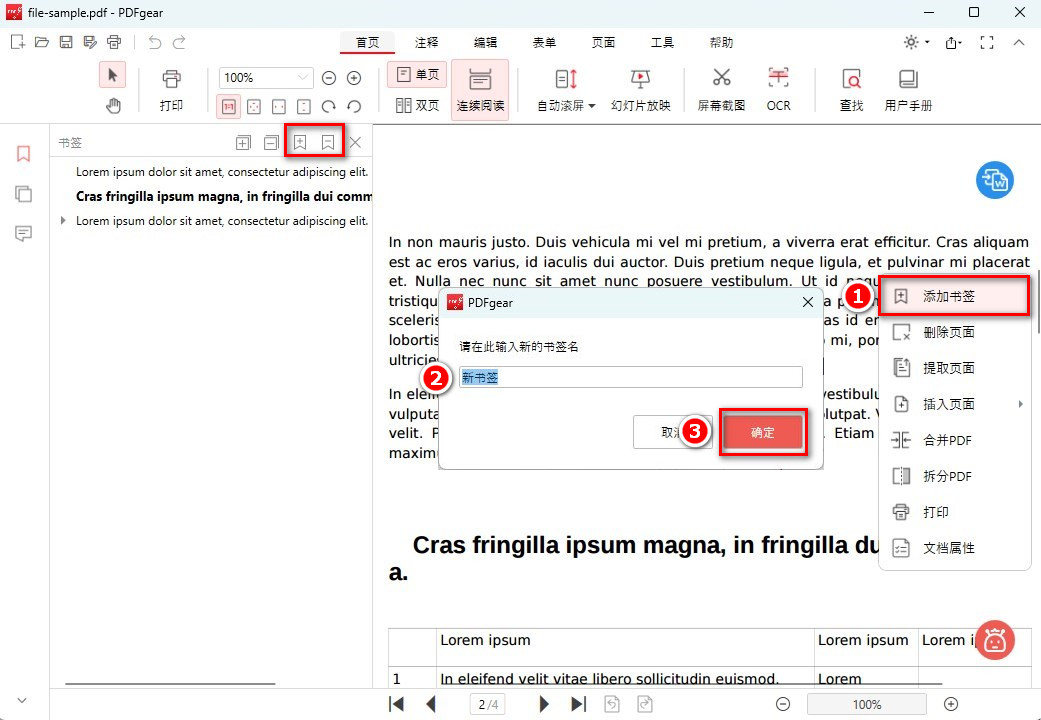Open the 100% zoom dropdown in ribbon

(266, 78)
